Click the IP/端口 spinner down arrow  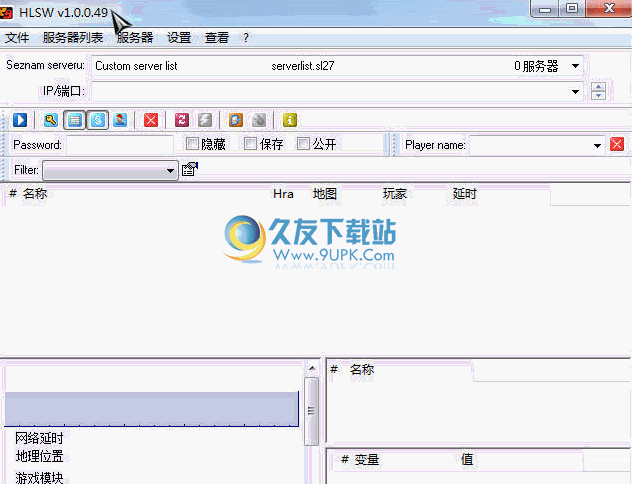(x=598, y=96)
